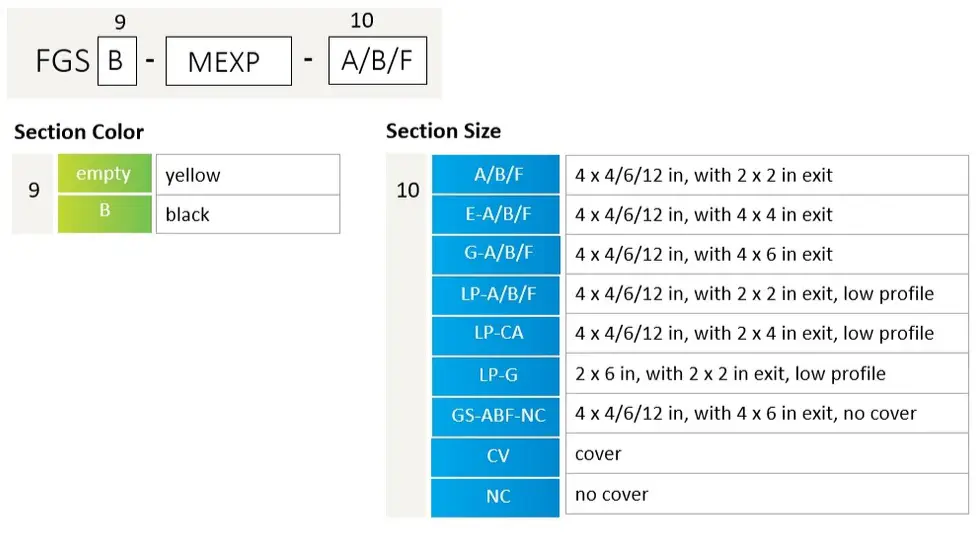
Task: Click the A/B/F box in the part number
Action: click(377, 61)
